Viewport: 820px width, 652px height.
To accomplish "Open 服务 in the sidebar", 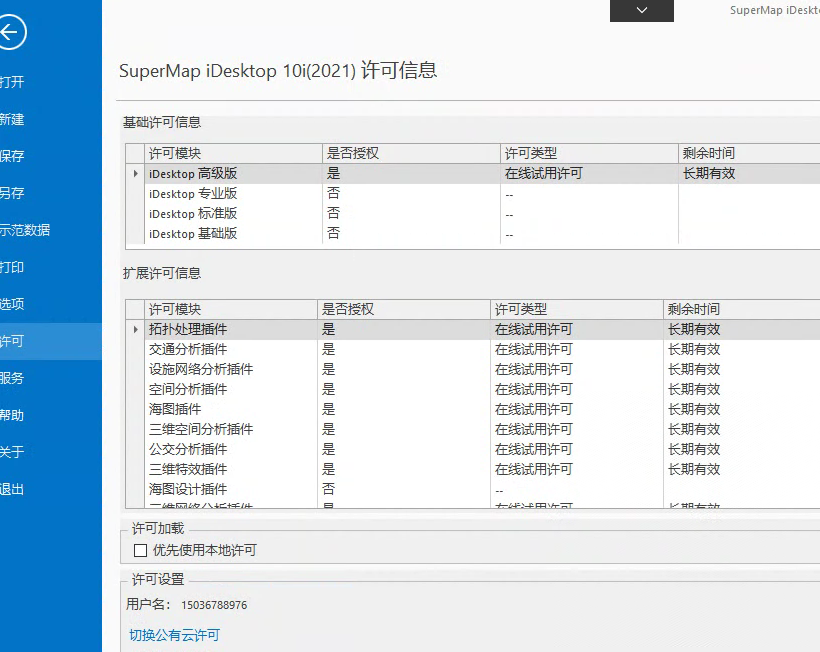I will (51, 378).
